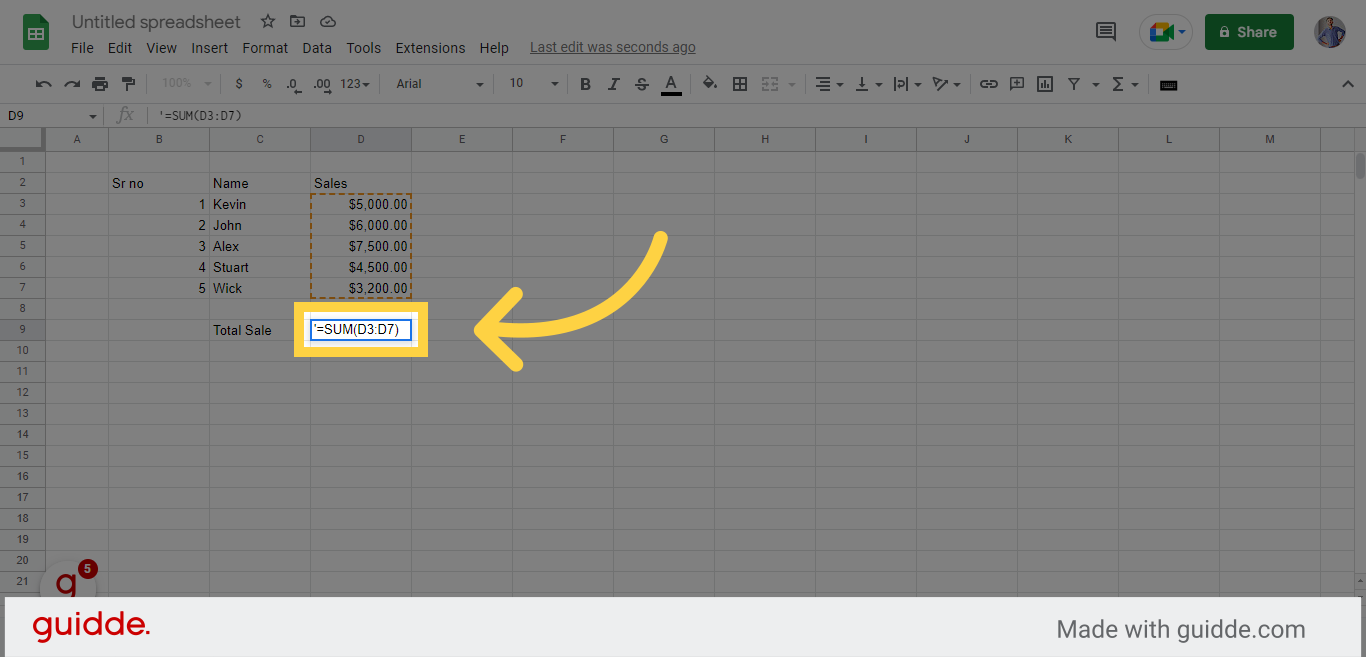Toggle italic formatting
The width and height of the screenshot is (1366, 657).
point(613,84)
